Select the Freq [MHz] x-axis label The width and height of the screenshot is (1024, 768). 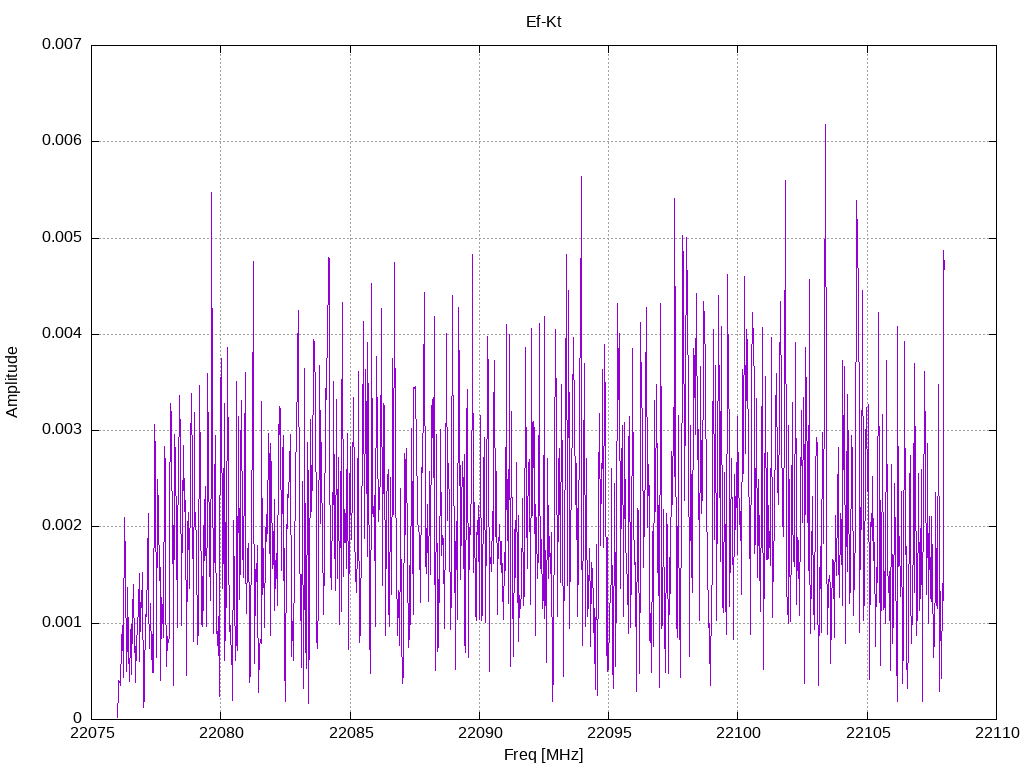coord(543,755)
